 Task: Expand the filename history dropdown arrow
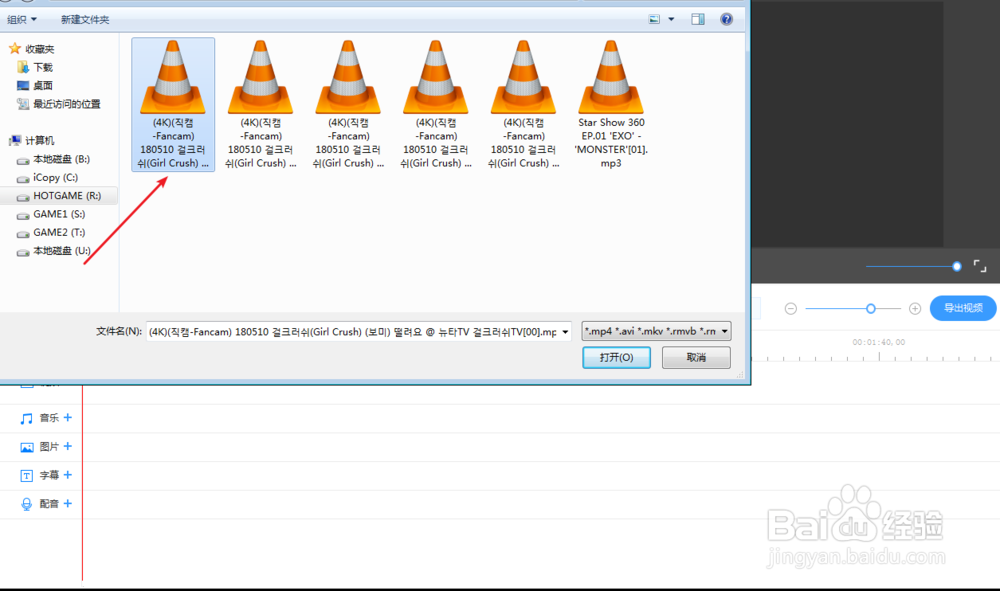(565, 332)
